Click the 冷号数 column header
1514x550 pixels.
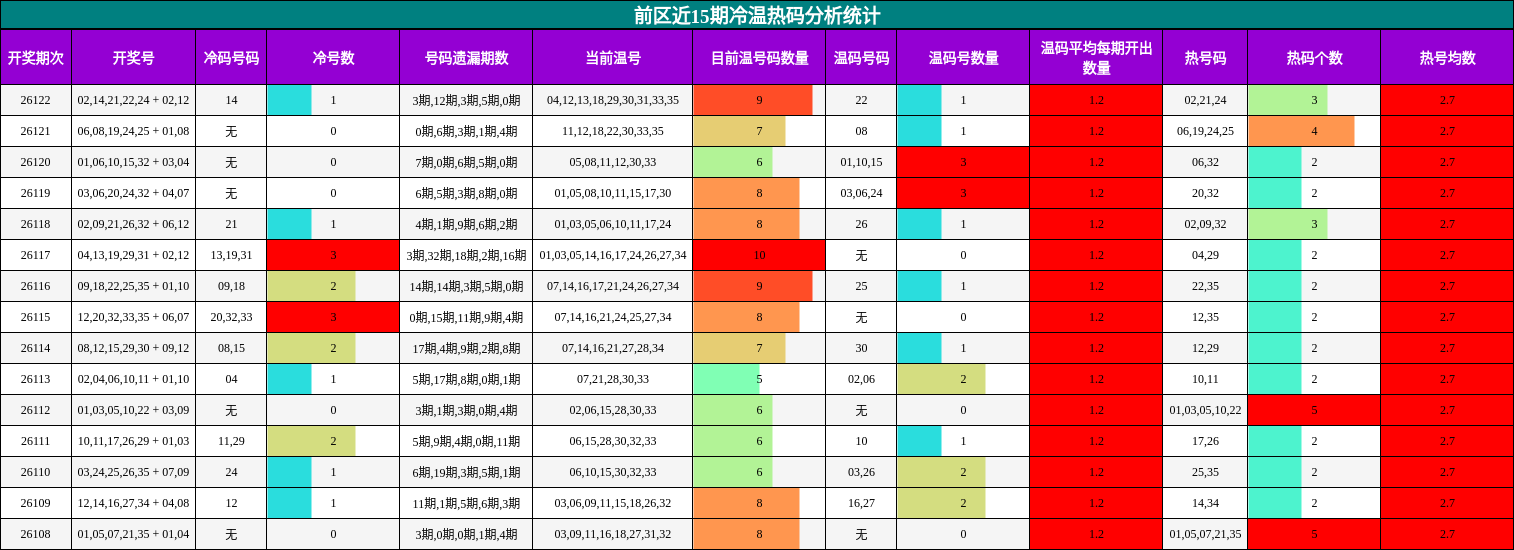point(333,58)
